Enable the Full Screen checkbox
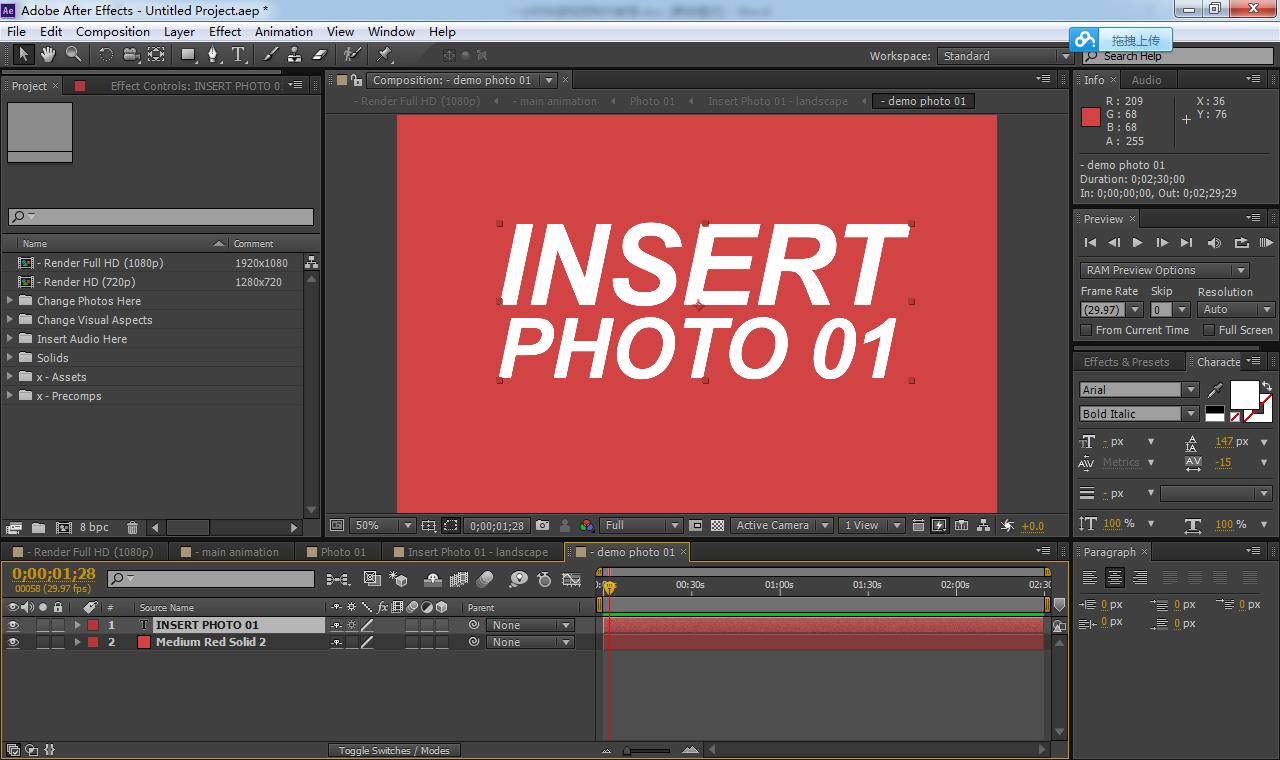 tap(1209, 330)
